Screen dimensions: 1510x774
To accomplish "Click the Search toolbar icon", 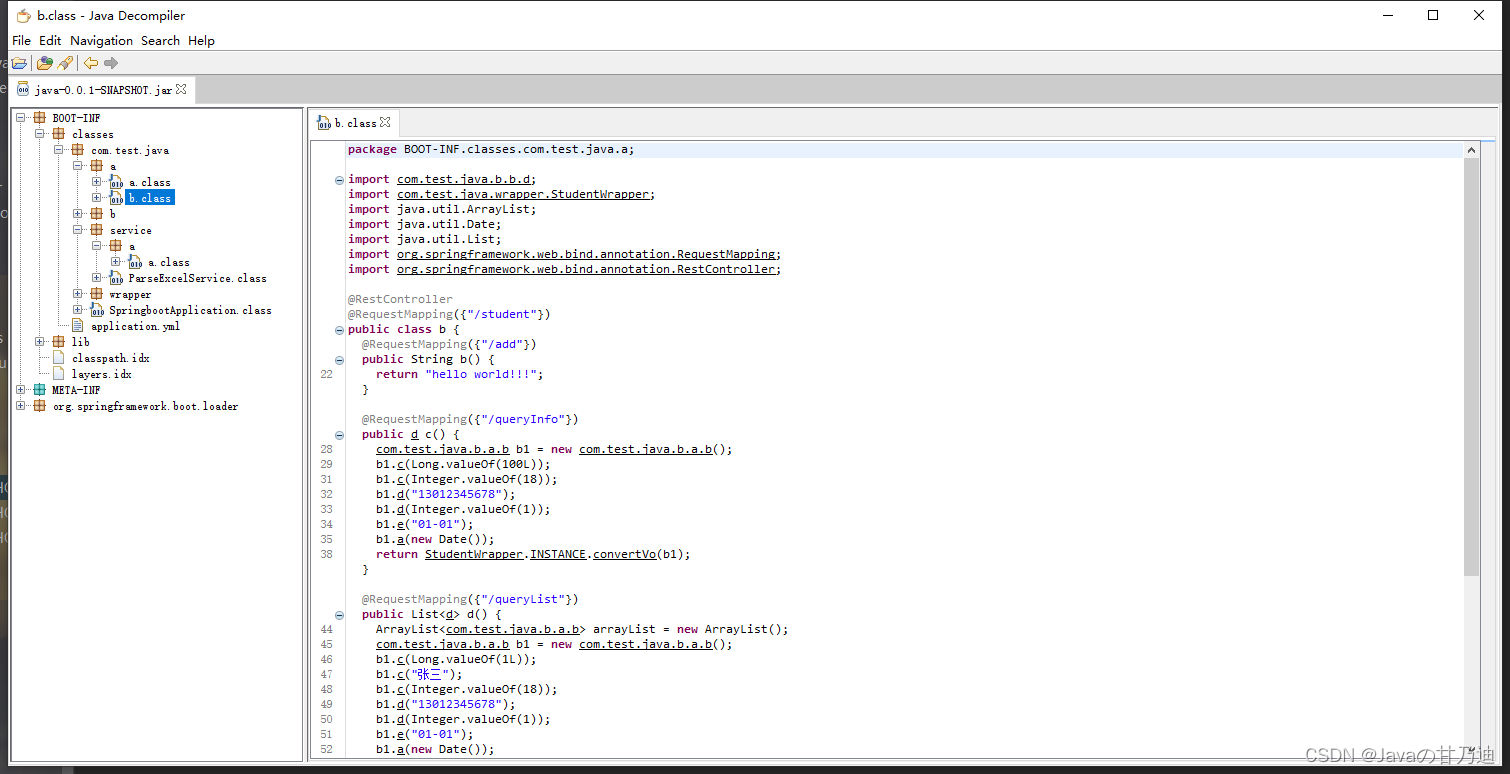I will pyautogui.click(x=65, y=63).
